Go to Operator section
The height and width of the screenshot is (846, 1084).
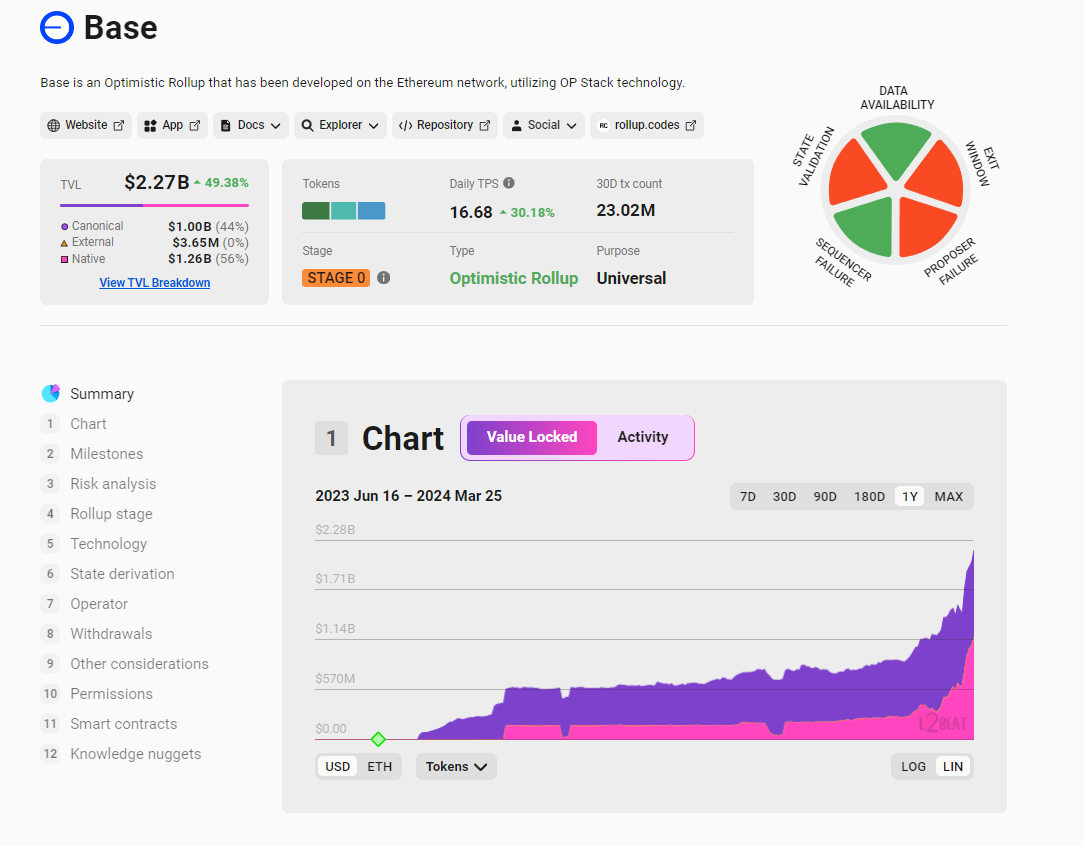click(x=99, y=604)
